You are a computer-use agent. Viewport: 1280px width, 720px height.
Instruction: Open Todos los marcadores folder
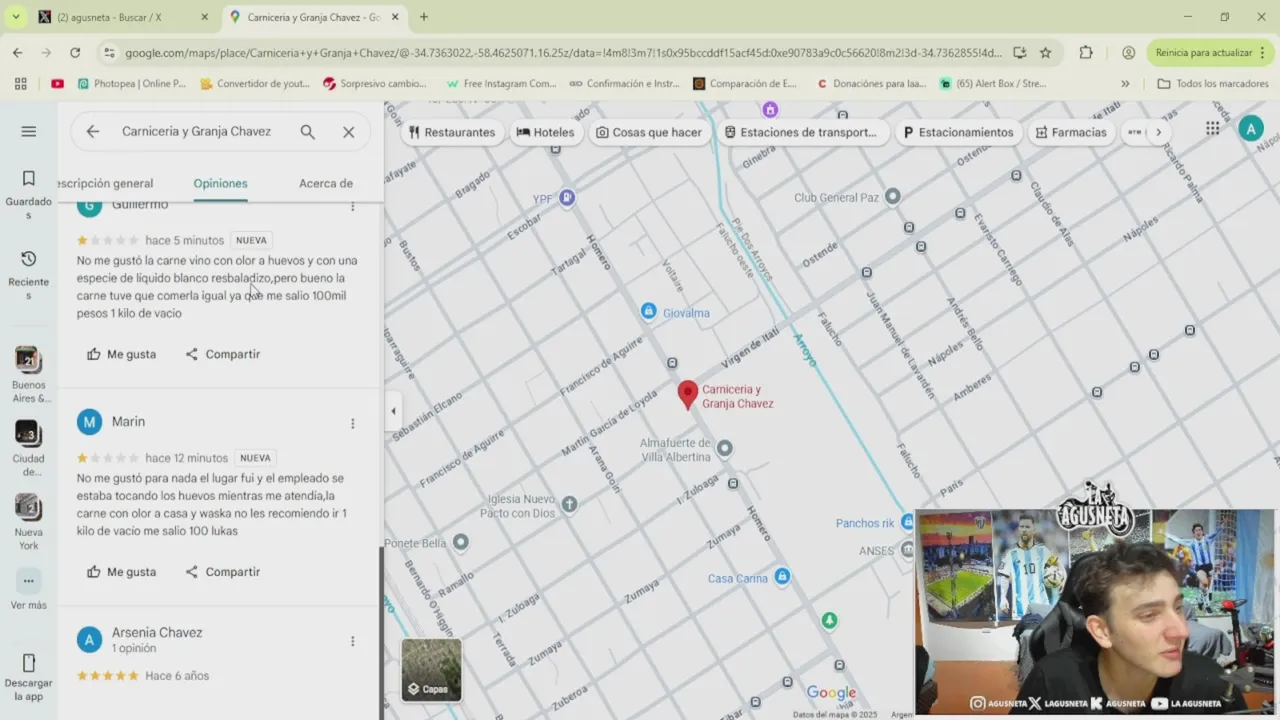tap(1213, 84)
